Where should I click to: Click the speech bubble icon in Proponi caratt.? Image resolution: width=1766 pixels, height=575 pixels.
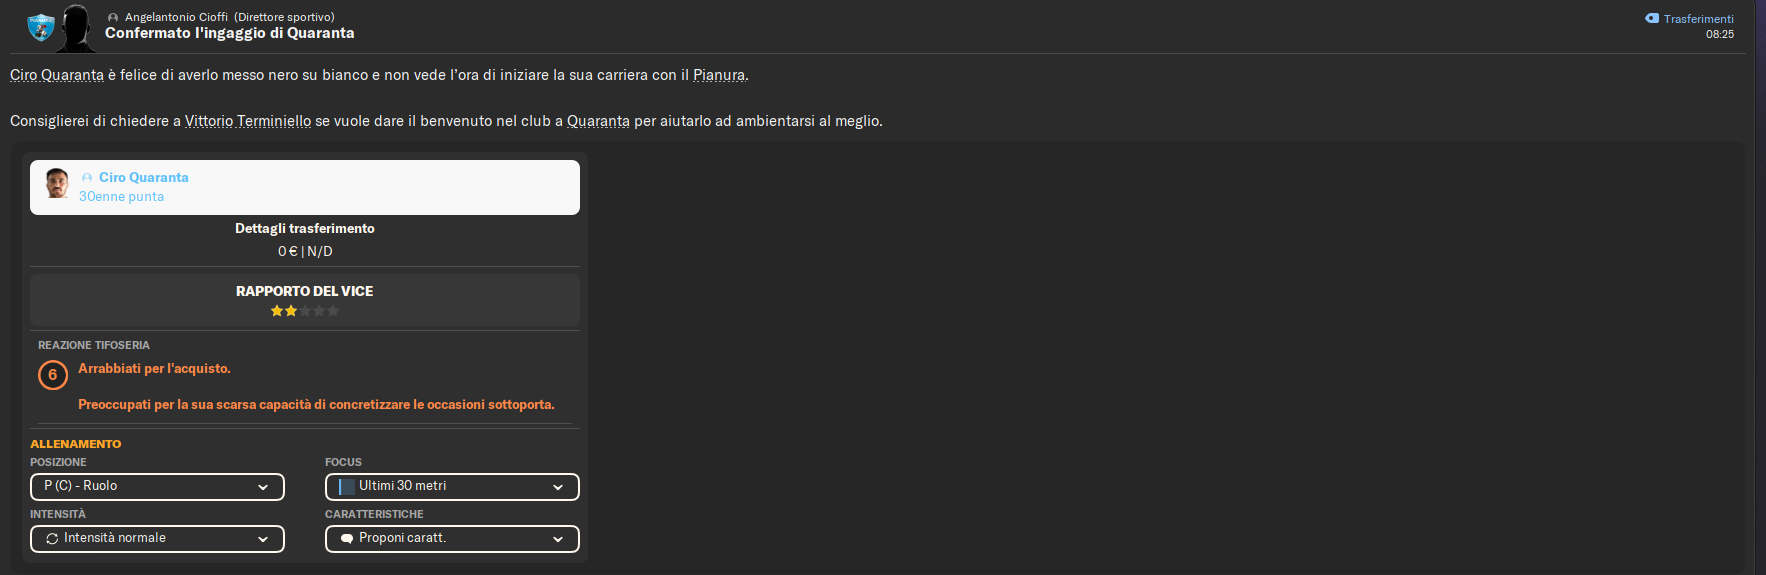pos(347,538)
